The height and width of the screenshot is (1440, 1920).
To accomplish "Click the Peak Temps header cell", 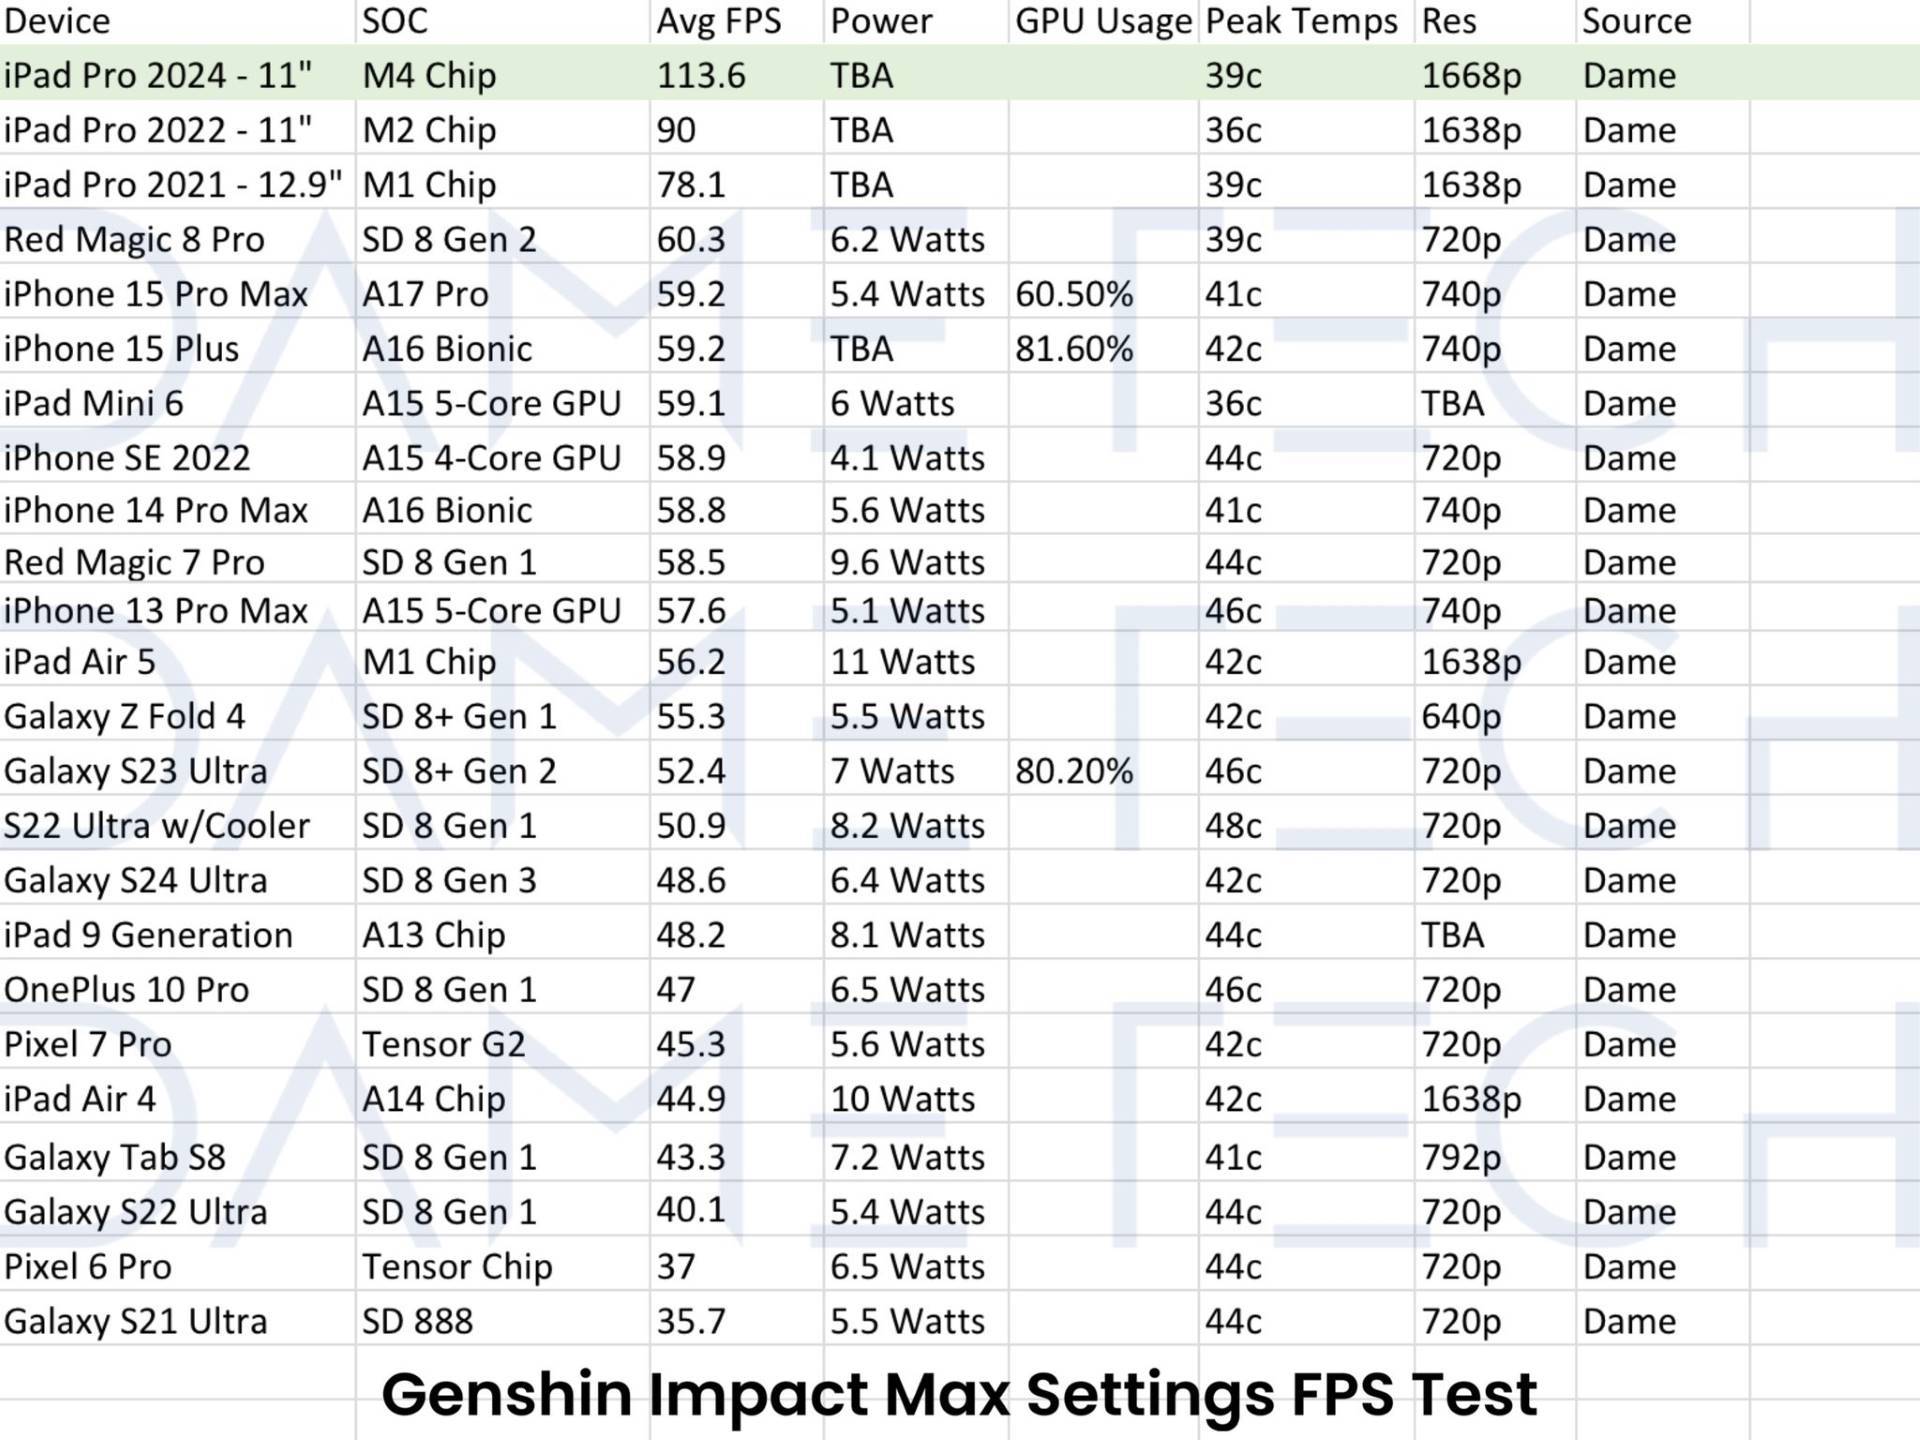I will 1301,21.
